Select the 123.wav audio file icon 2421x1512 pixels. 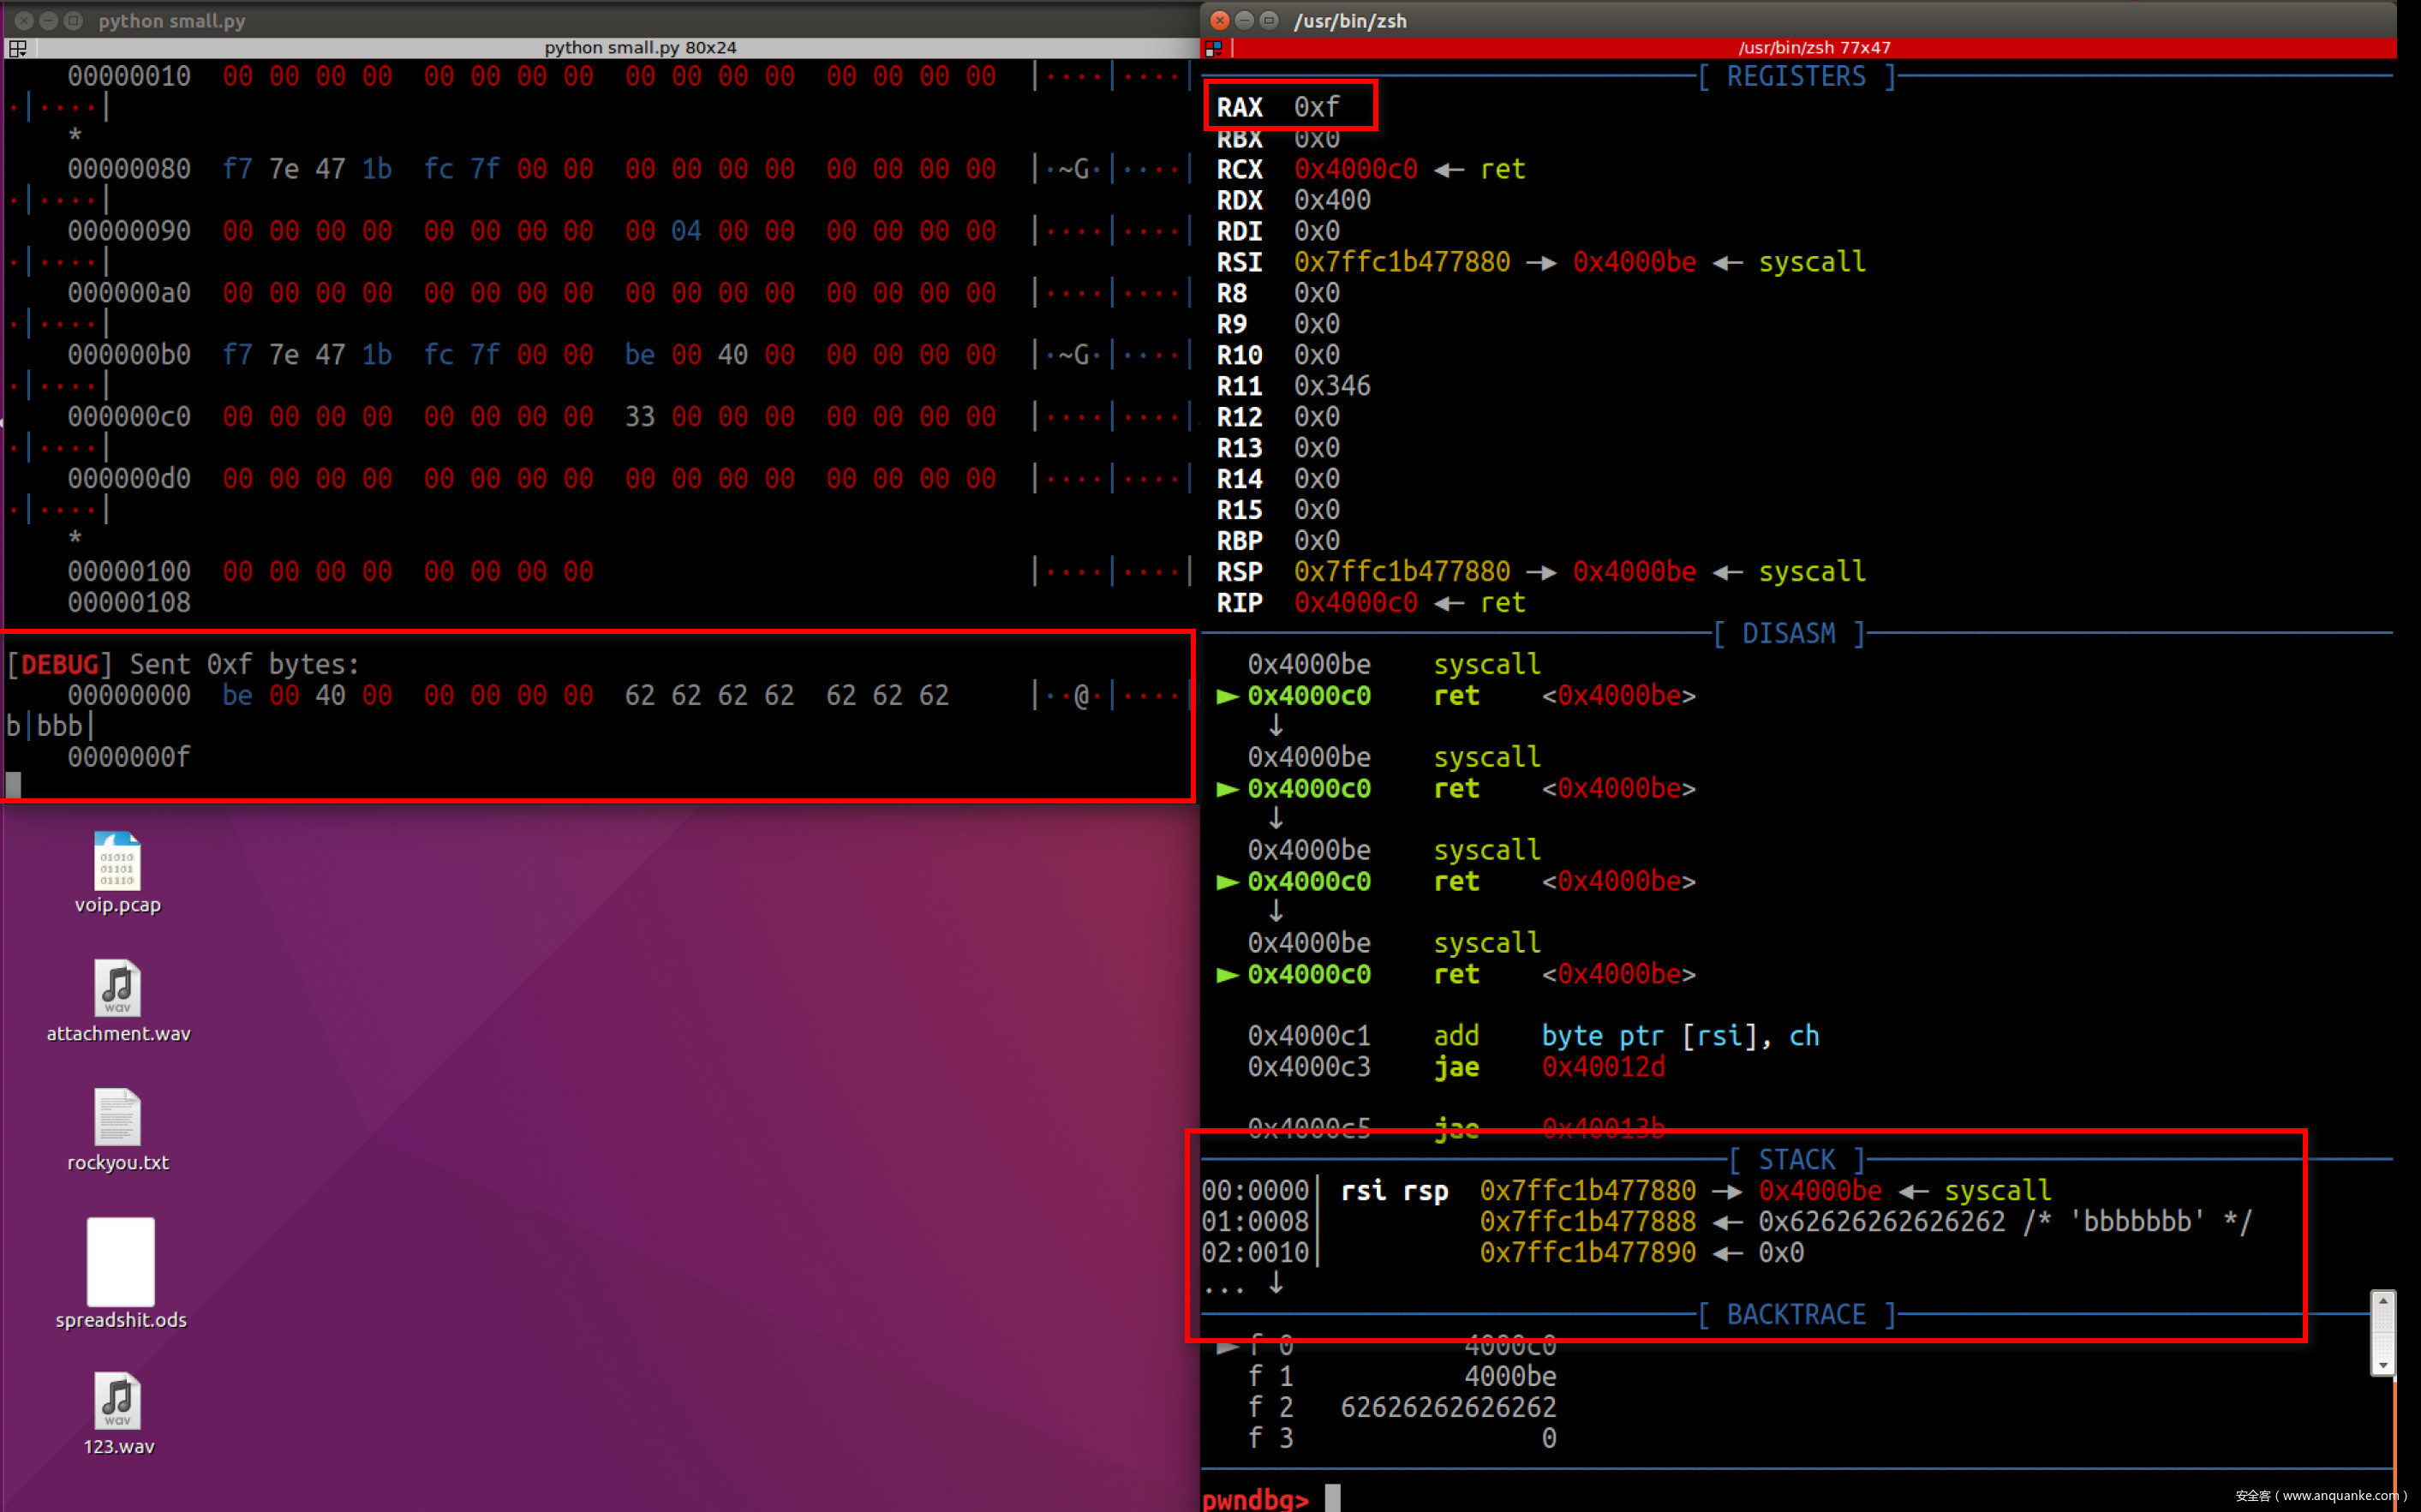[x=118, y=1401]
